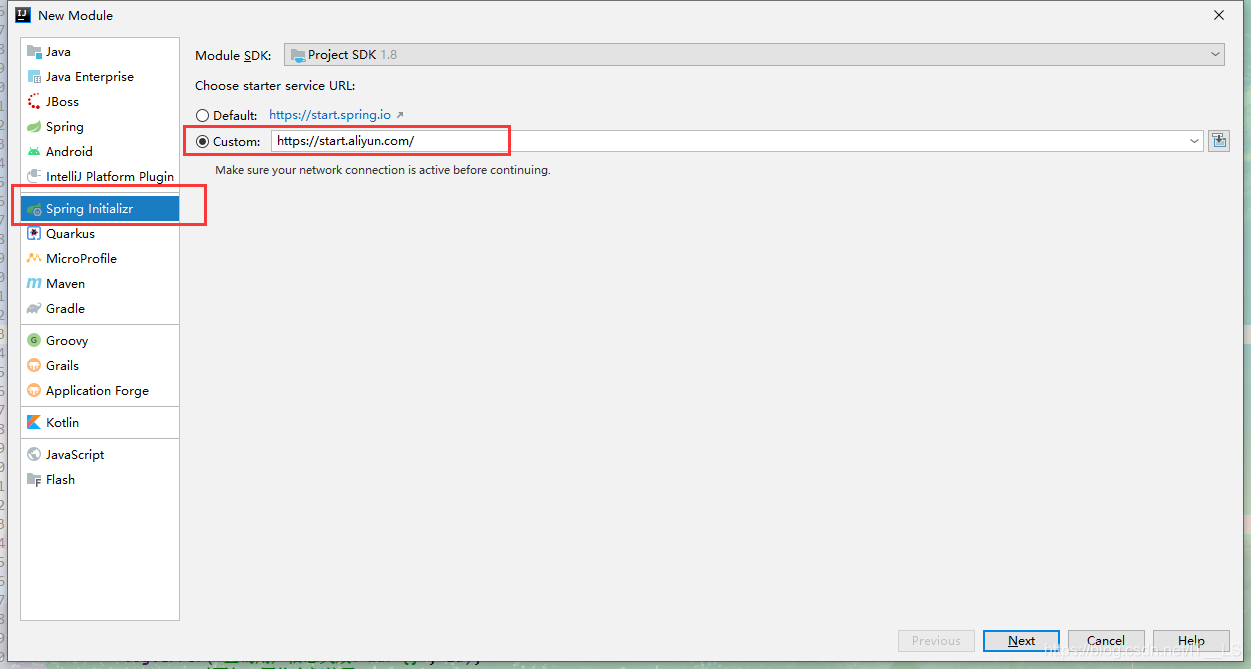Click the JavaScript globe icon
Viewport: 1251px width, 669px height.
(x=34, y=455)
